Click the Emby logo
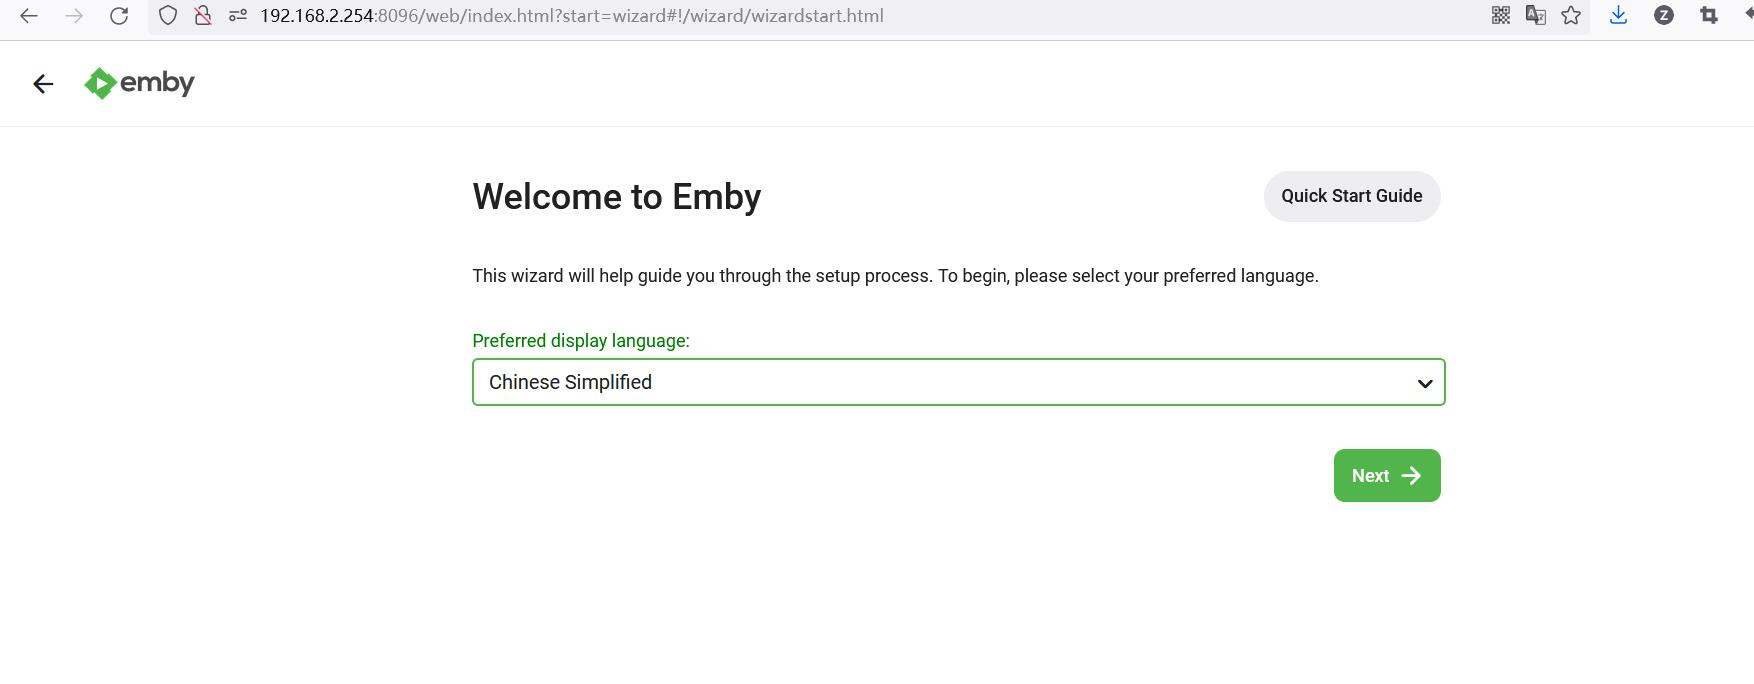The image size is (1754, 684). [x=139, y=83]
